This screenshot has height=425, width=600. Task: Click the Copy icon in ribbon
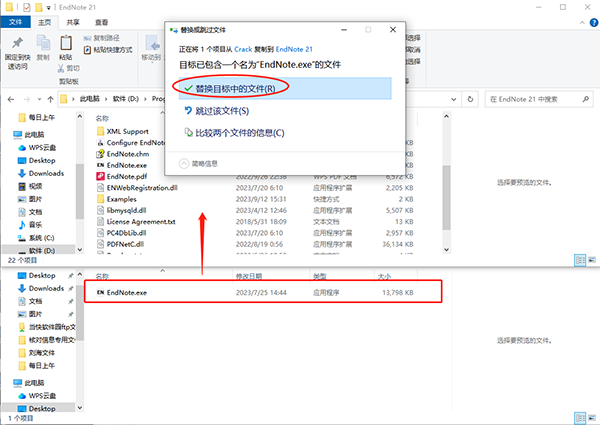(x=43, y=43)
